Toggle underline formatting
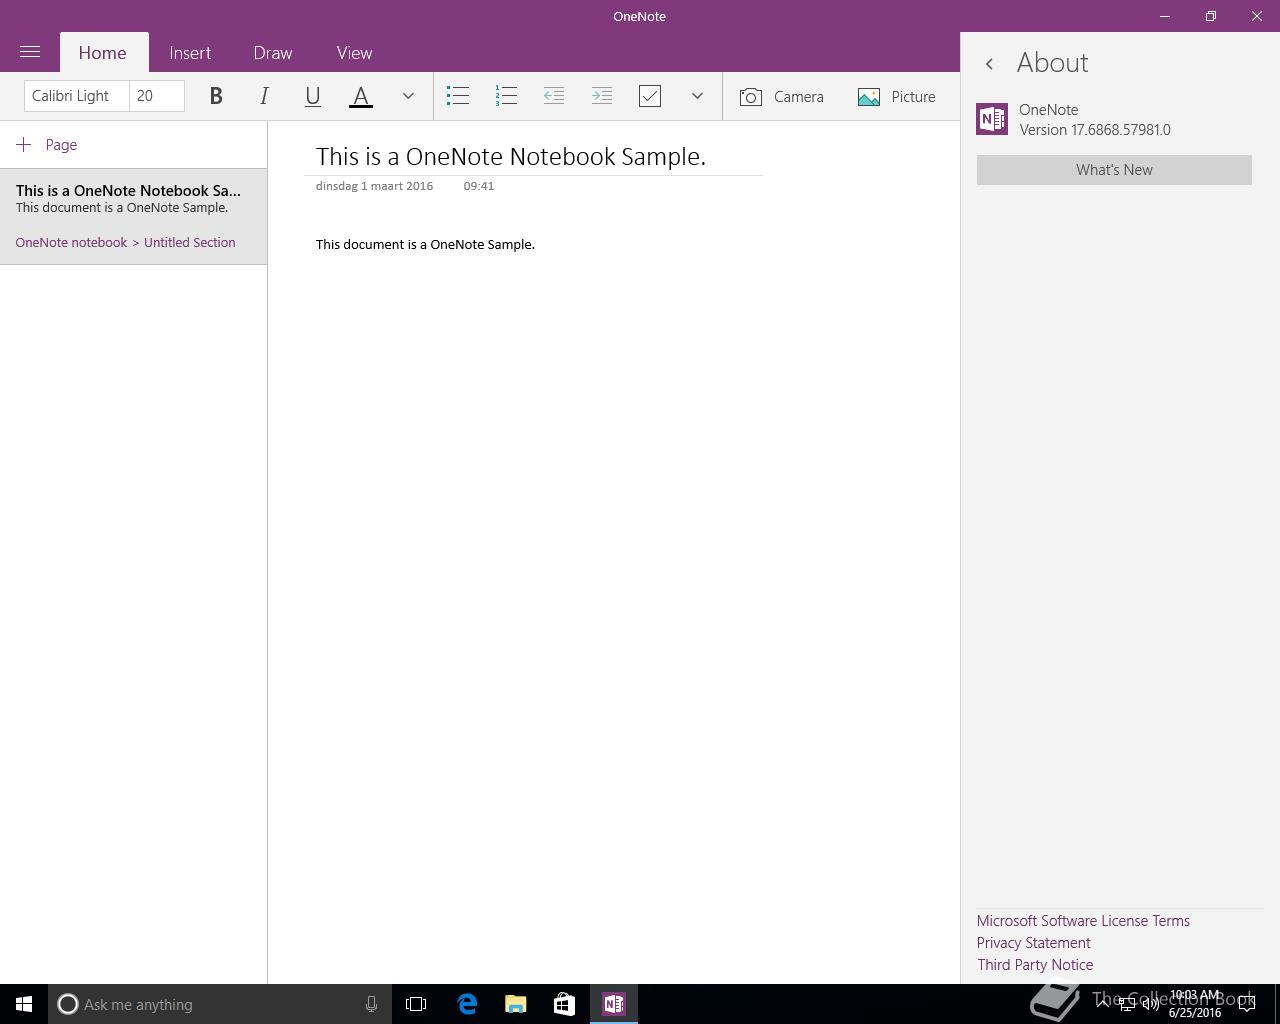Image resolution: width=1280 pixels, height=1024 pixels. 312,96
